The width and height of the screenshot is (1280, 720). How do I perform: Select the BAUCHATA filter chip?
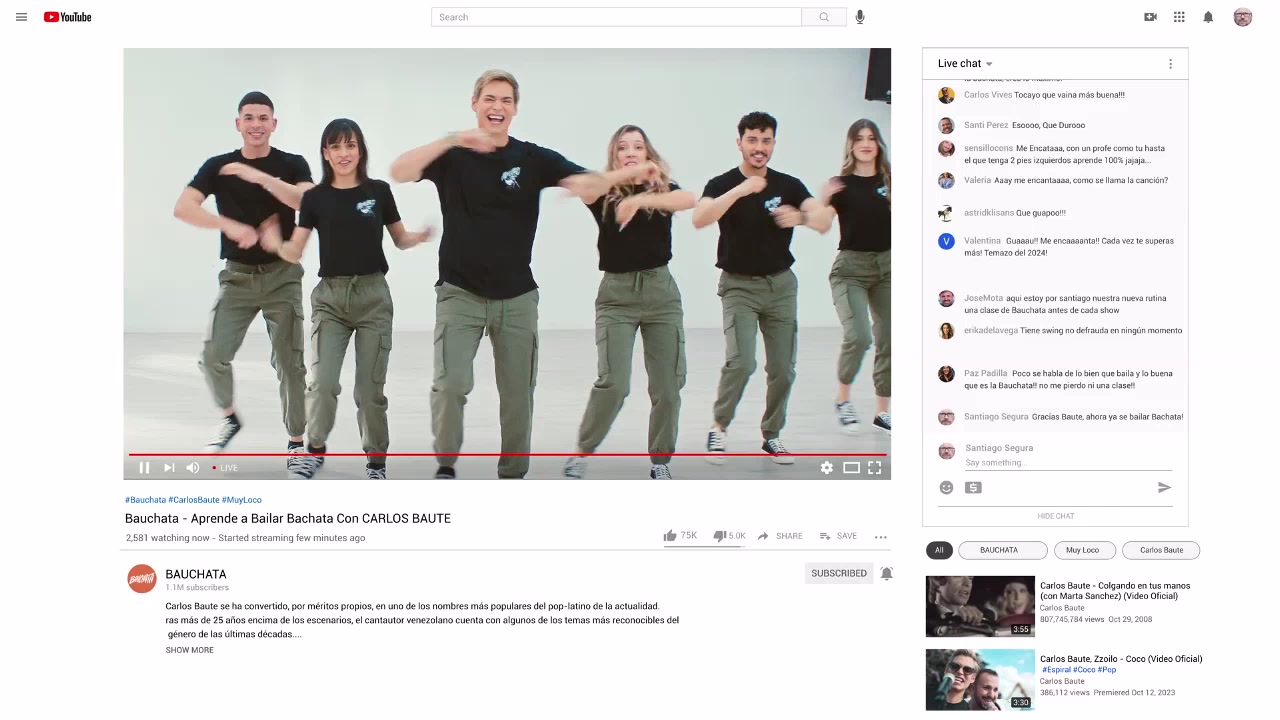point(1003,550)
